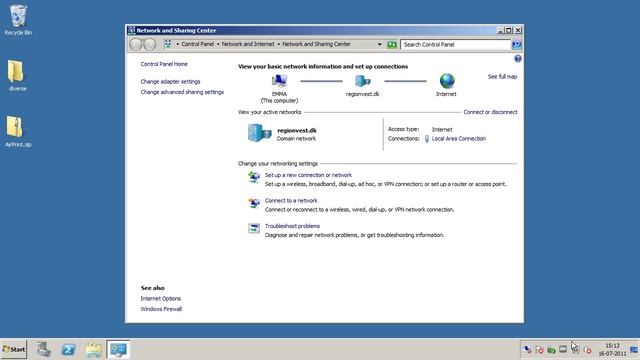Expand the arrow before Control Panel breadcrumb
640x360 pixels.
[x=178, y=44]
